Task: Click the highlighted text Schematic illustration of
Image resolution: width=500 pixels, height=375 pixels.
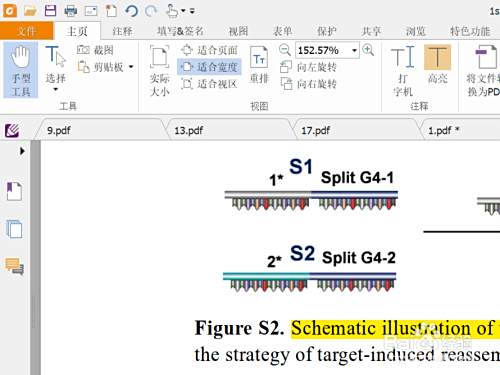Action: (x=392, y=328)
